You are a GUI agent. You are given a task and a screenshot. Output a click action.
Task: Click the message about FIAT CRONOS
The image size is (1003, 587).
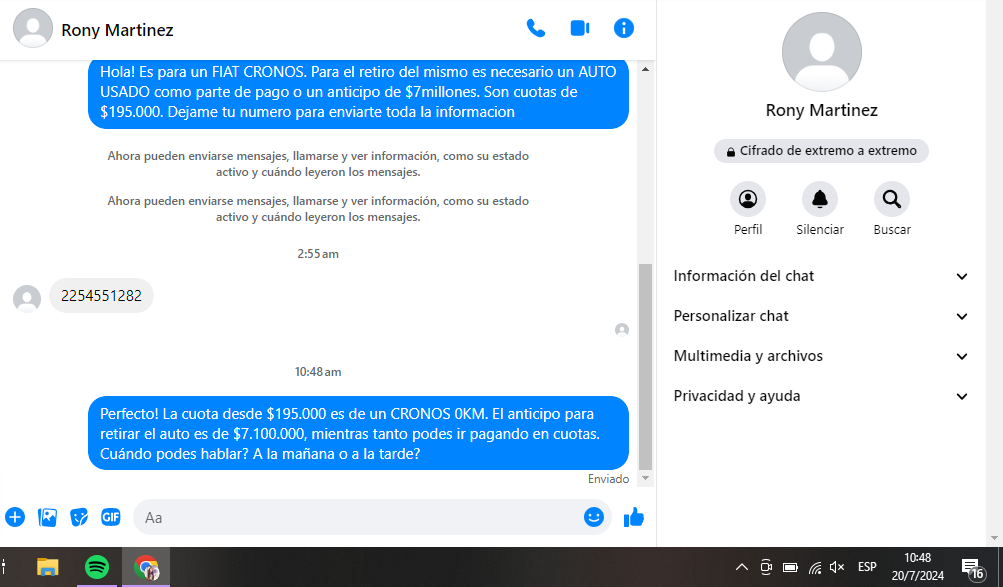(x=358, y=95)
